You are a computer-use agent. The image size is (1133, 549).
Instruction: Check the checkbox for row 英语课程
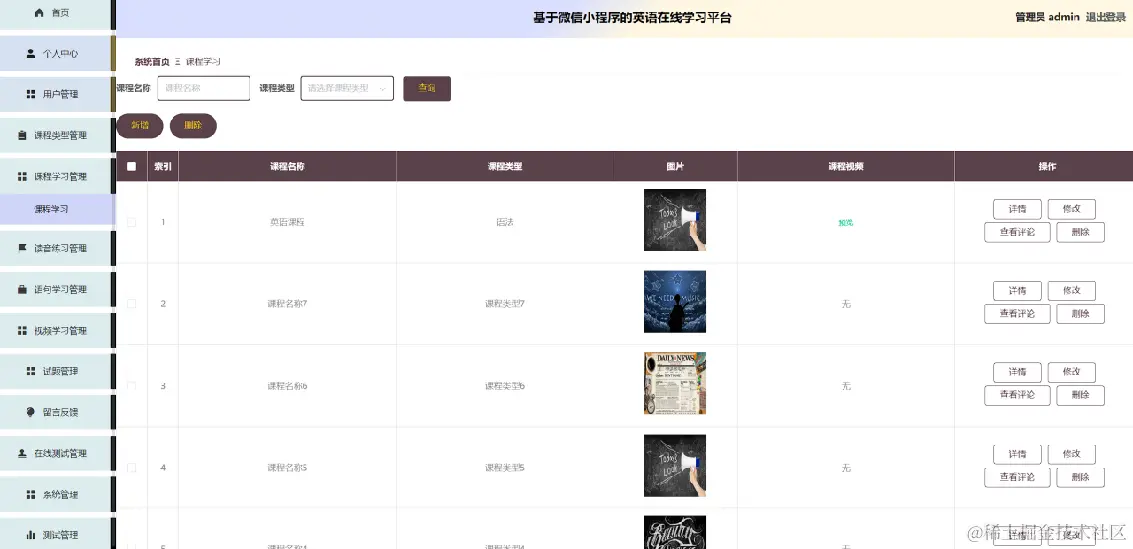click(132, 222)
